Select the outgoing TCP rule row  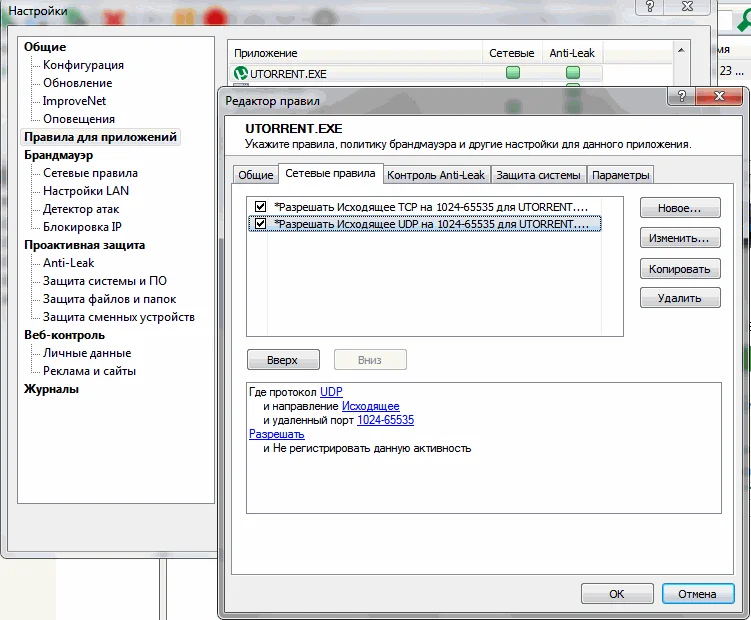tap(425, 207)
